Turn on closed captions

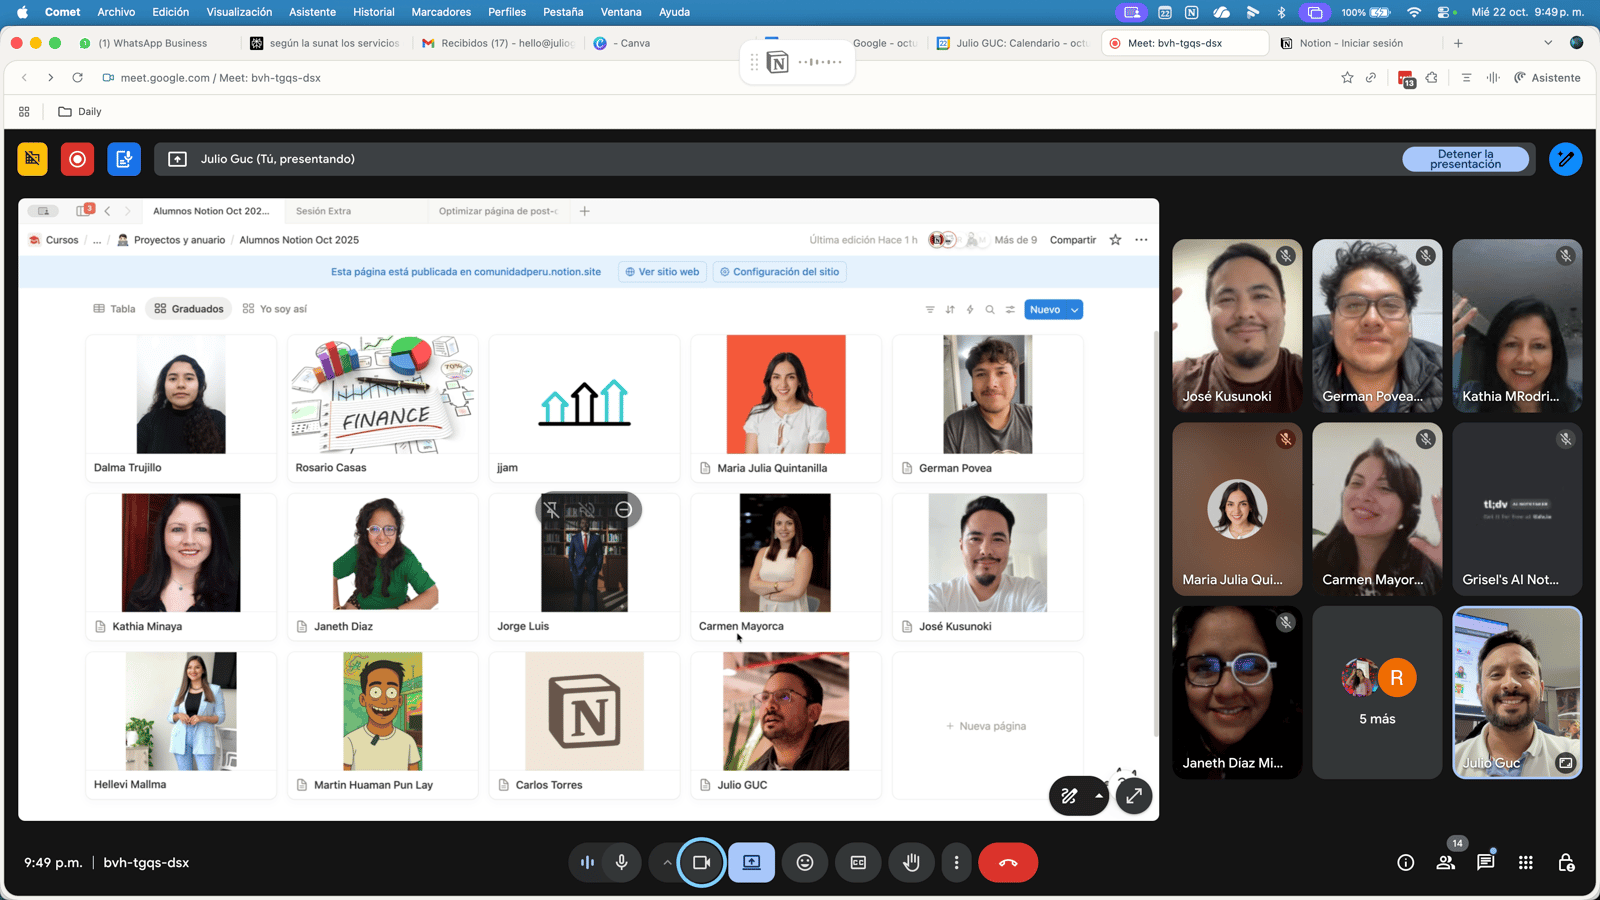pos(858,862)
